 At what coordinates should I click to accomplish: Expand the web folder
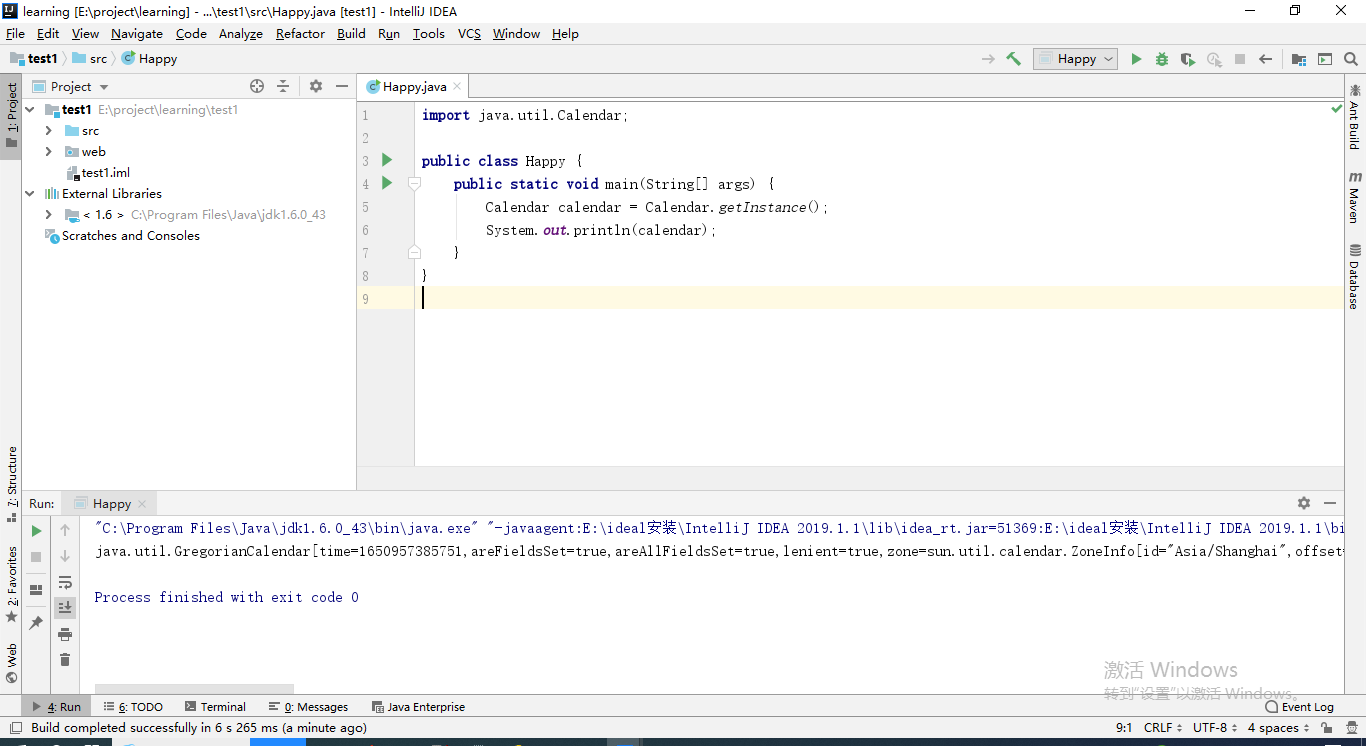tap(48, 152)
